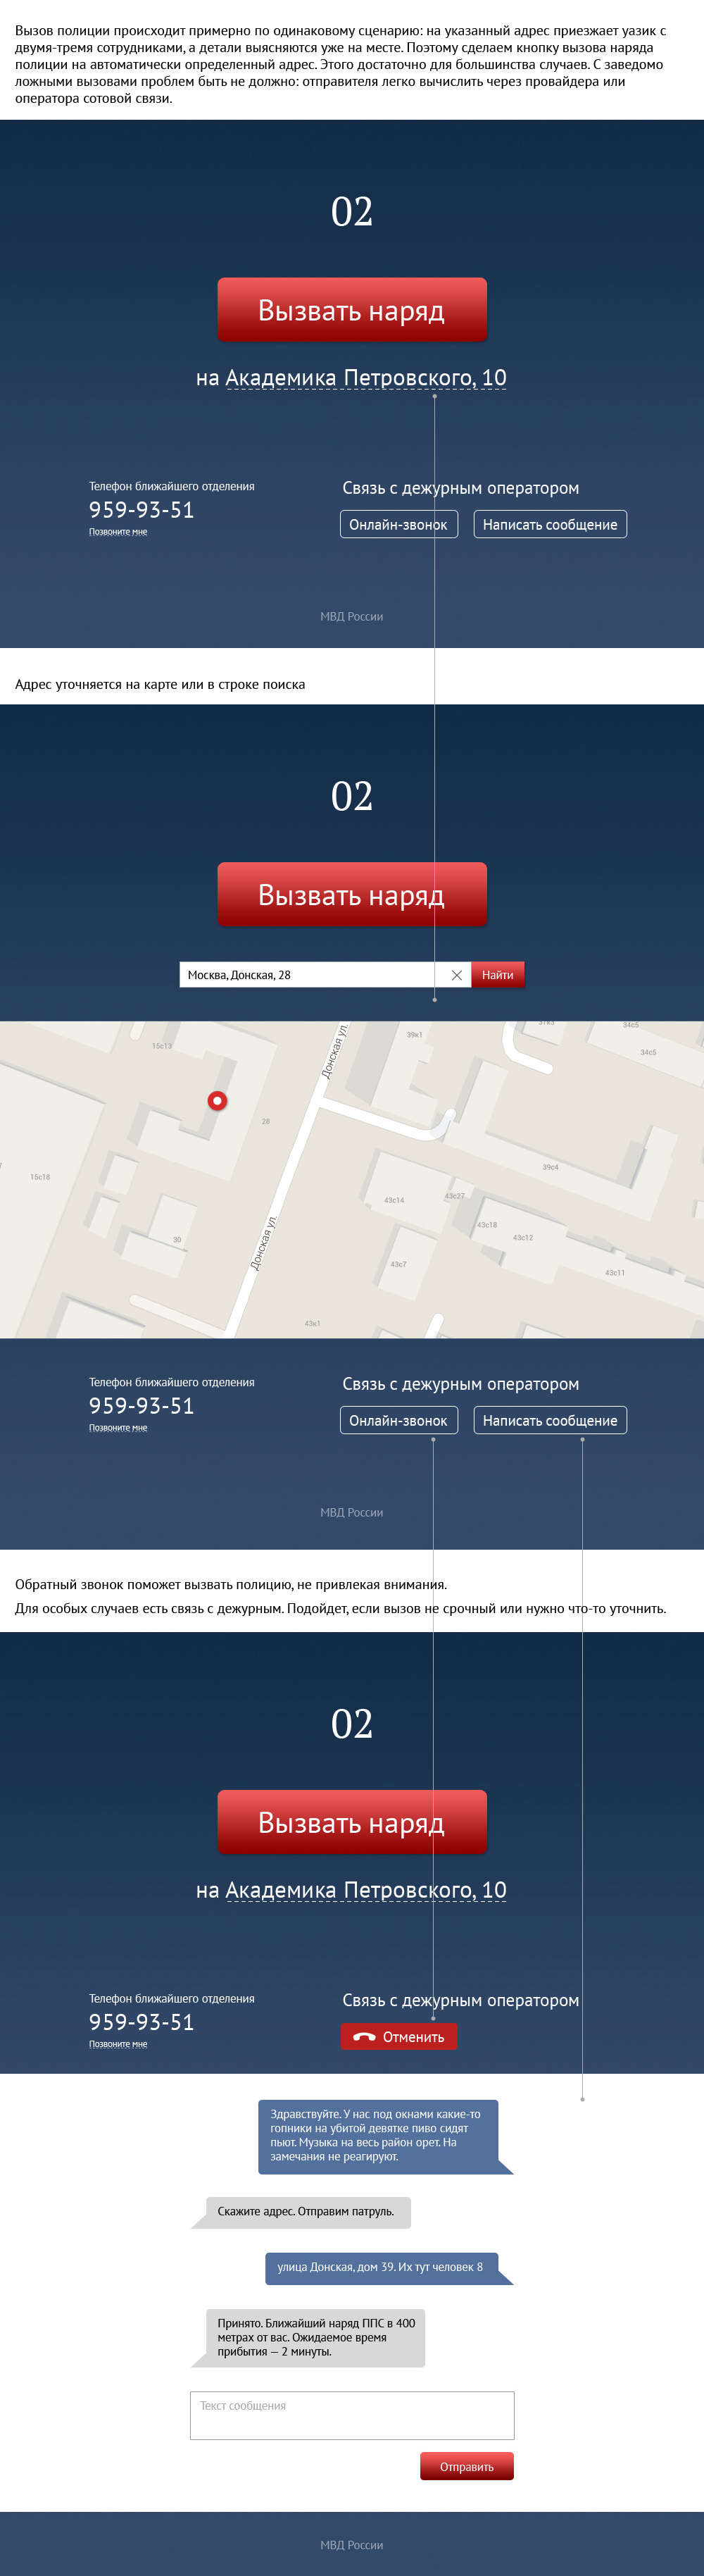The width and height of the screenshot is (704, 2576).
Task: Cancel the online call with Отменить
Action: tap(399, 2037)
